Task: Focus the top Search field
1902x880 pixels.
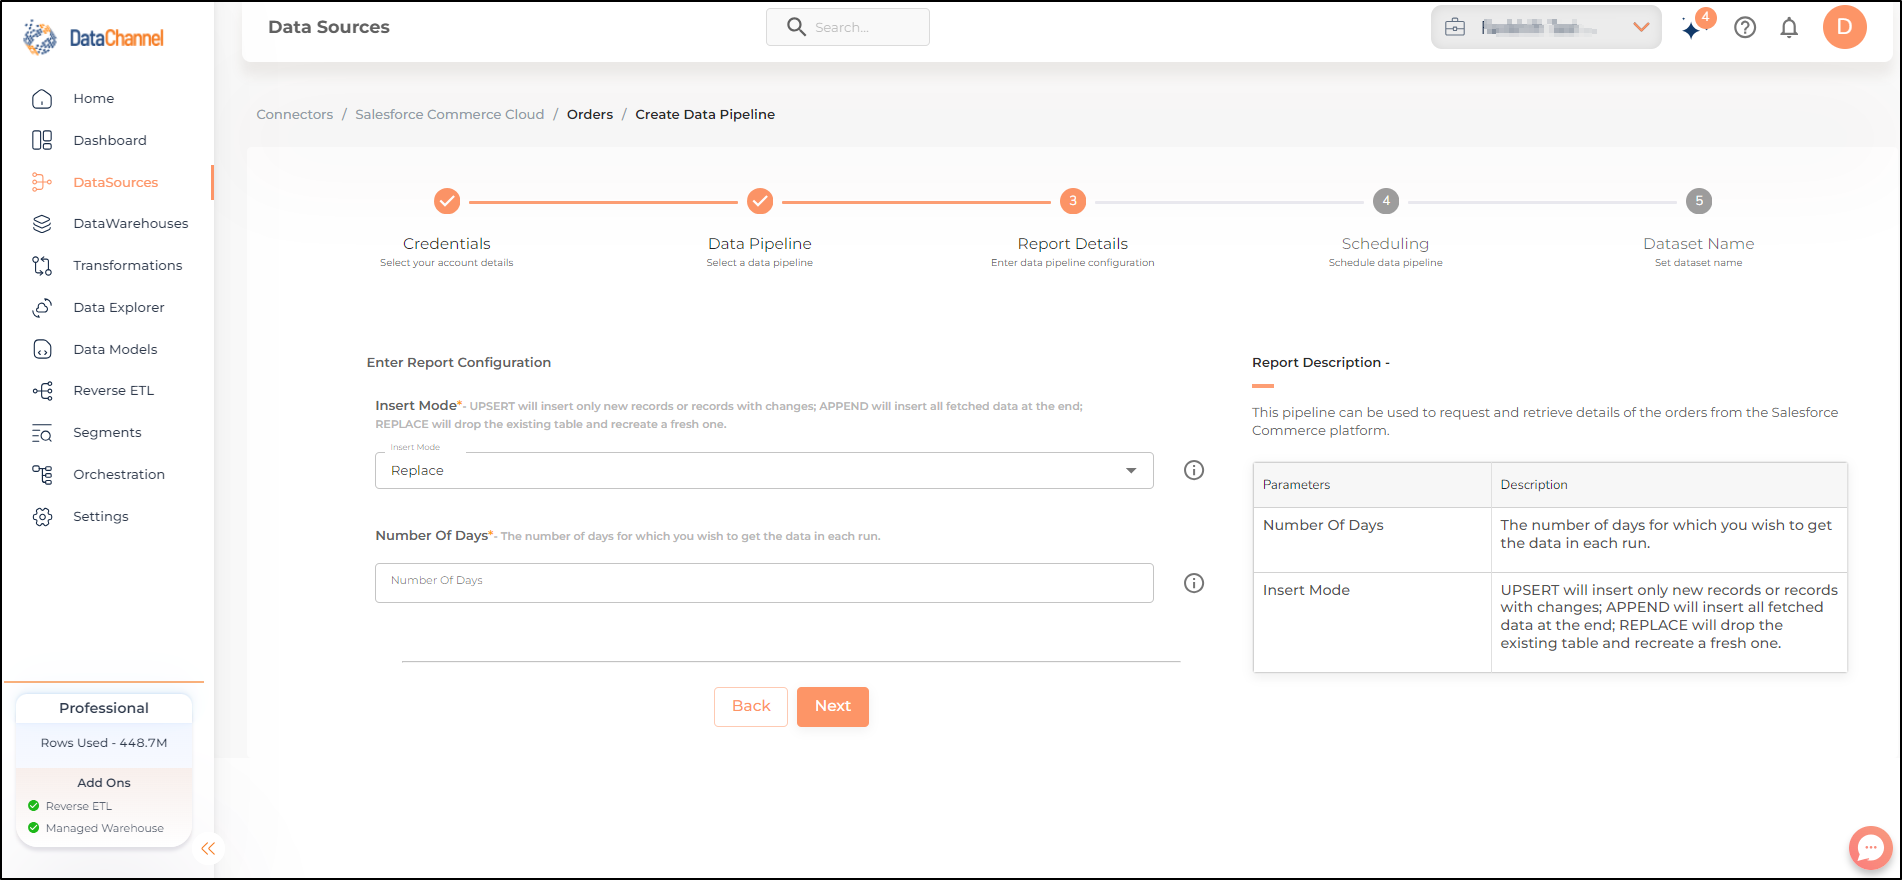Action: tap(848, 27)
